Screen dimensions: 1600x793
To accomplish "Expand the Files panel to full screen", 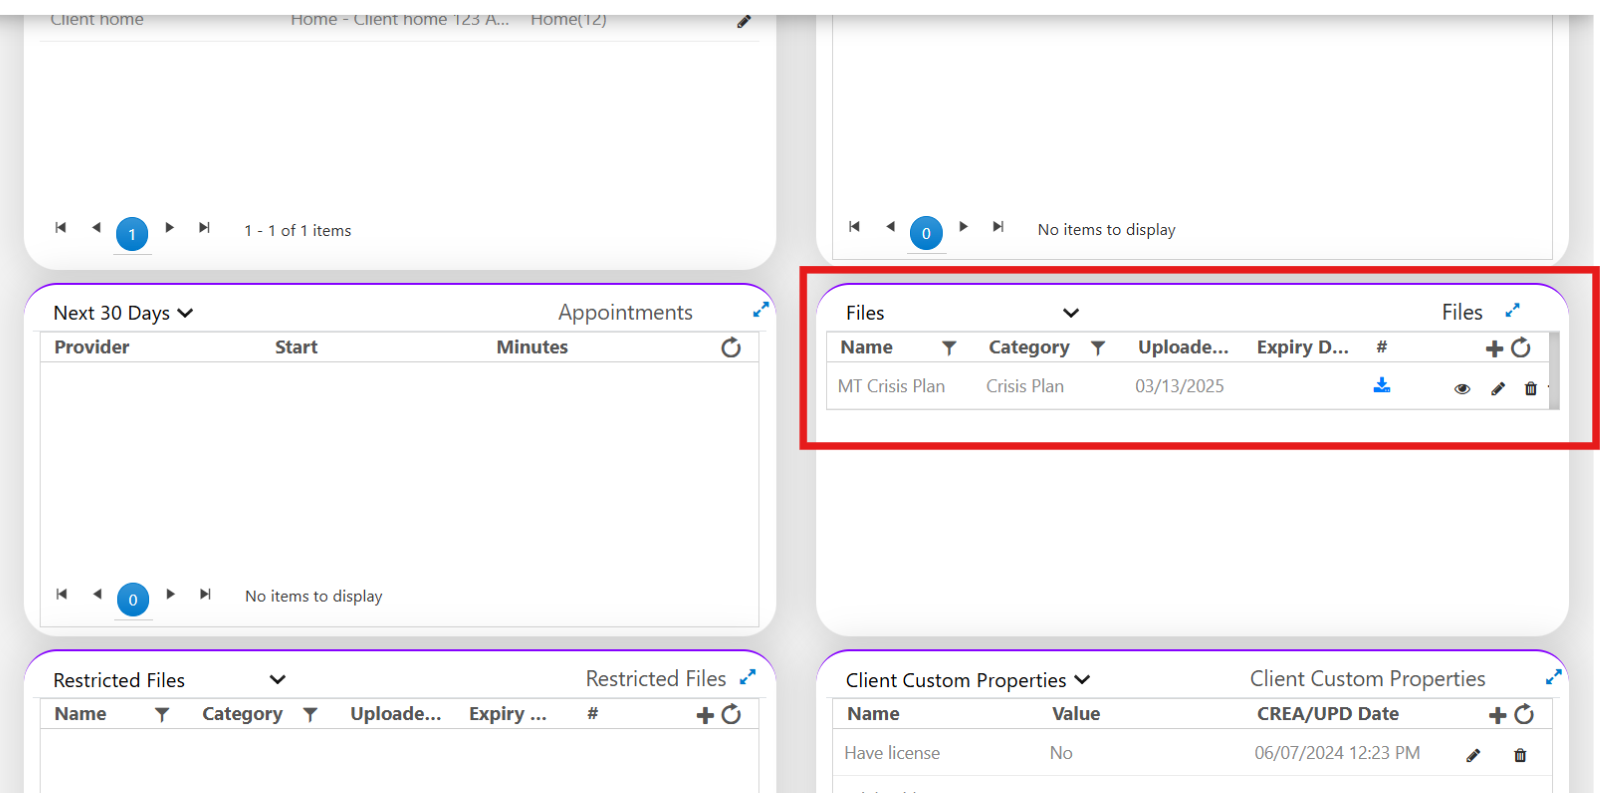I will (1513, 311).
